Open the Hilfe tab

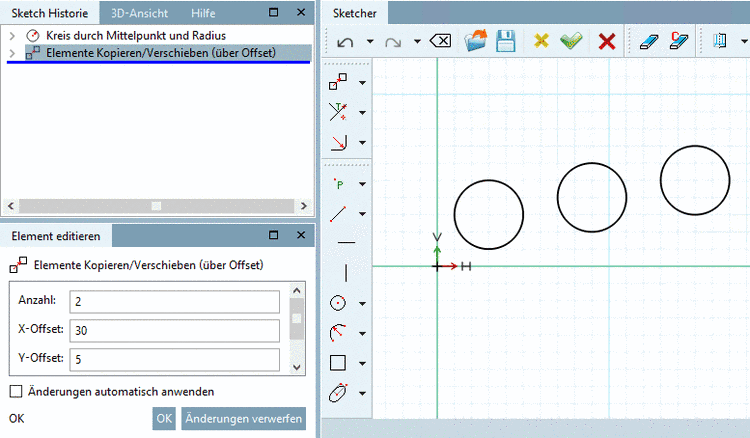tap(203, 13)
